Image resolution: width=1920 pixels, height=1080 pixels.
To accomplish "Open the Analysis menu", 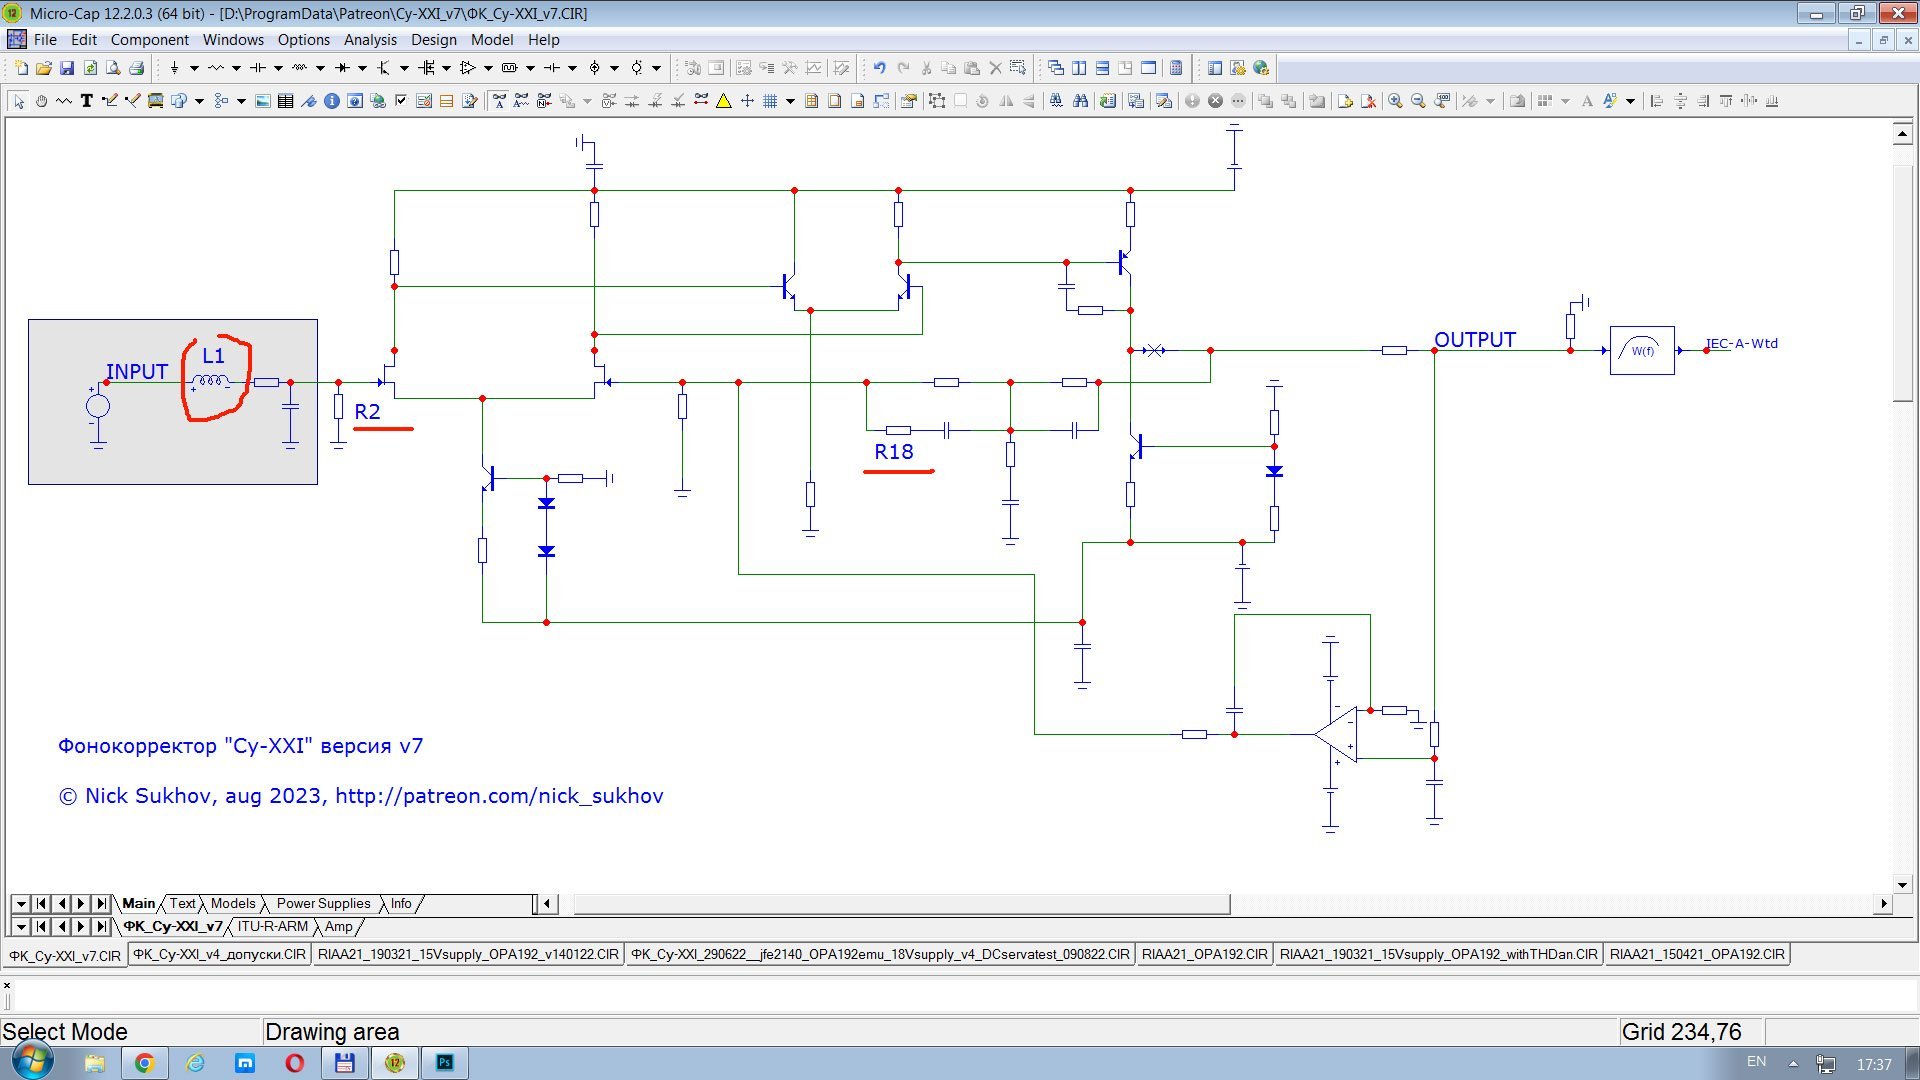I will (370, 40).
